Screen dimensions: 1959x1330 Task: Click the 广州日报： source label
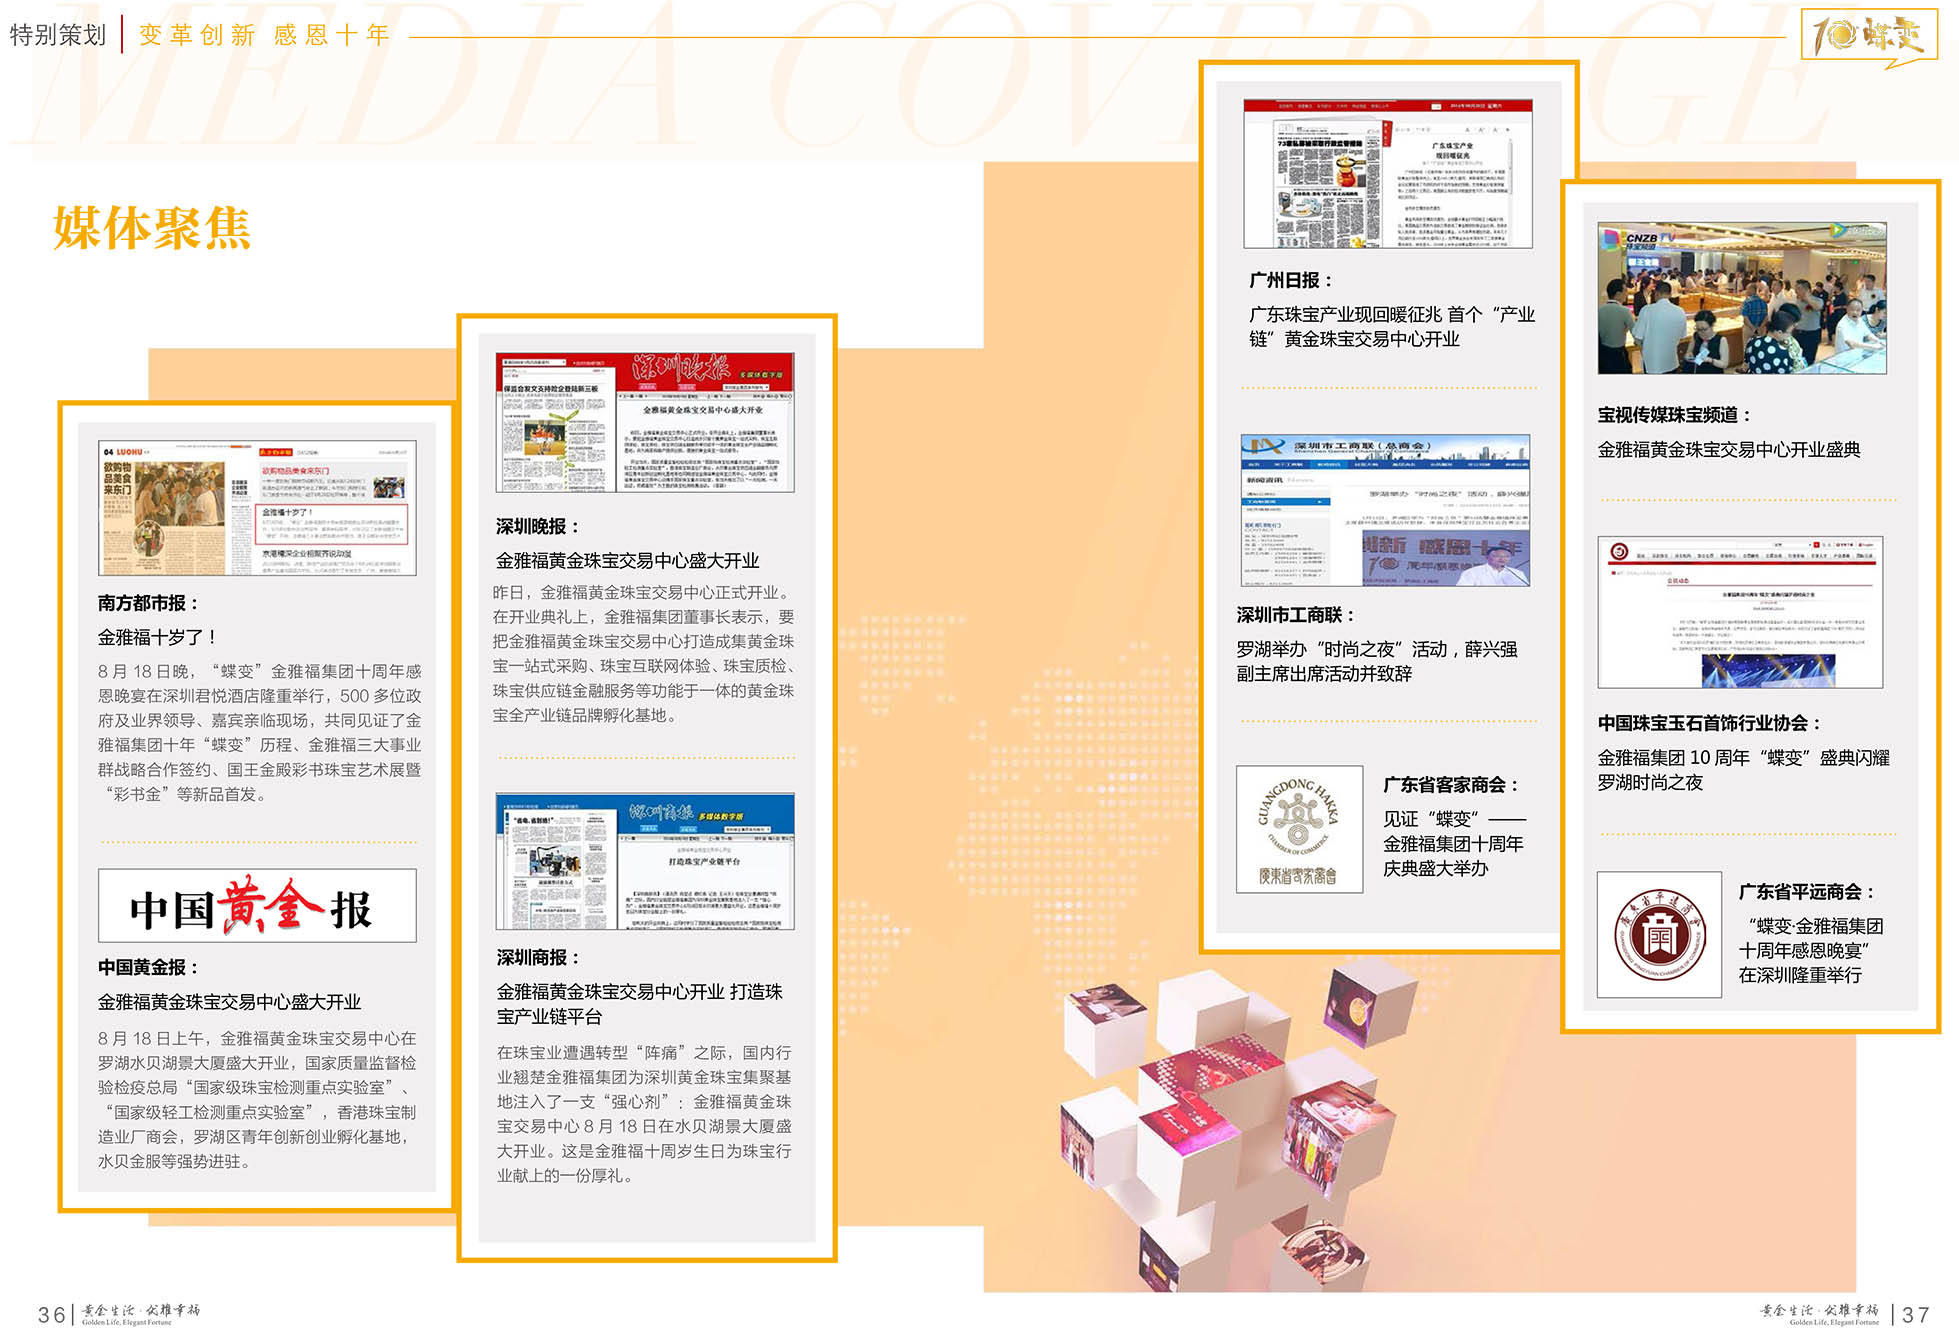[1291, 280]
